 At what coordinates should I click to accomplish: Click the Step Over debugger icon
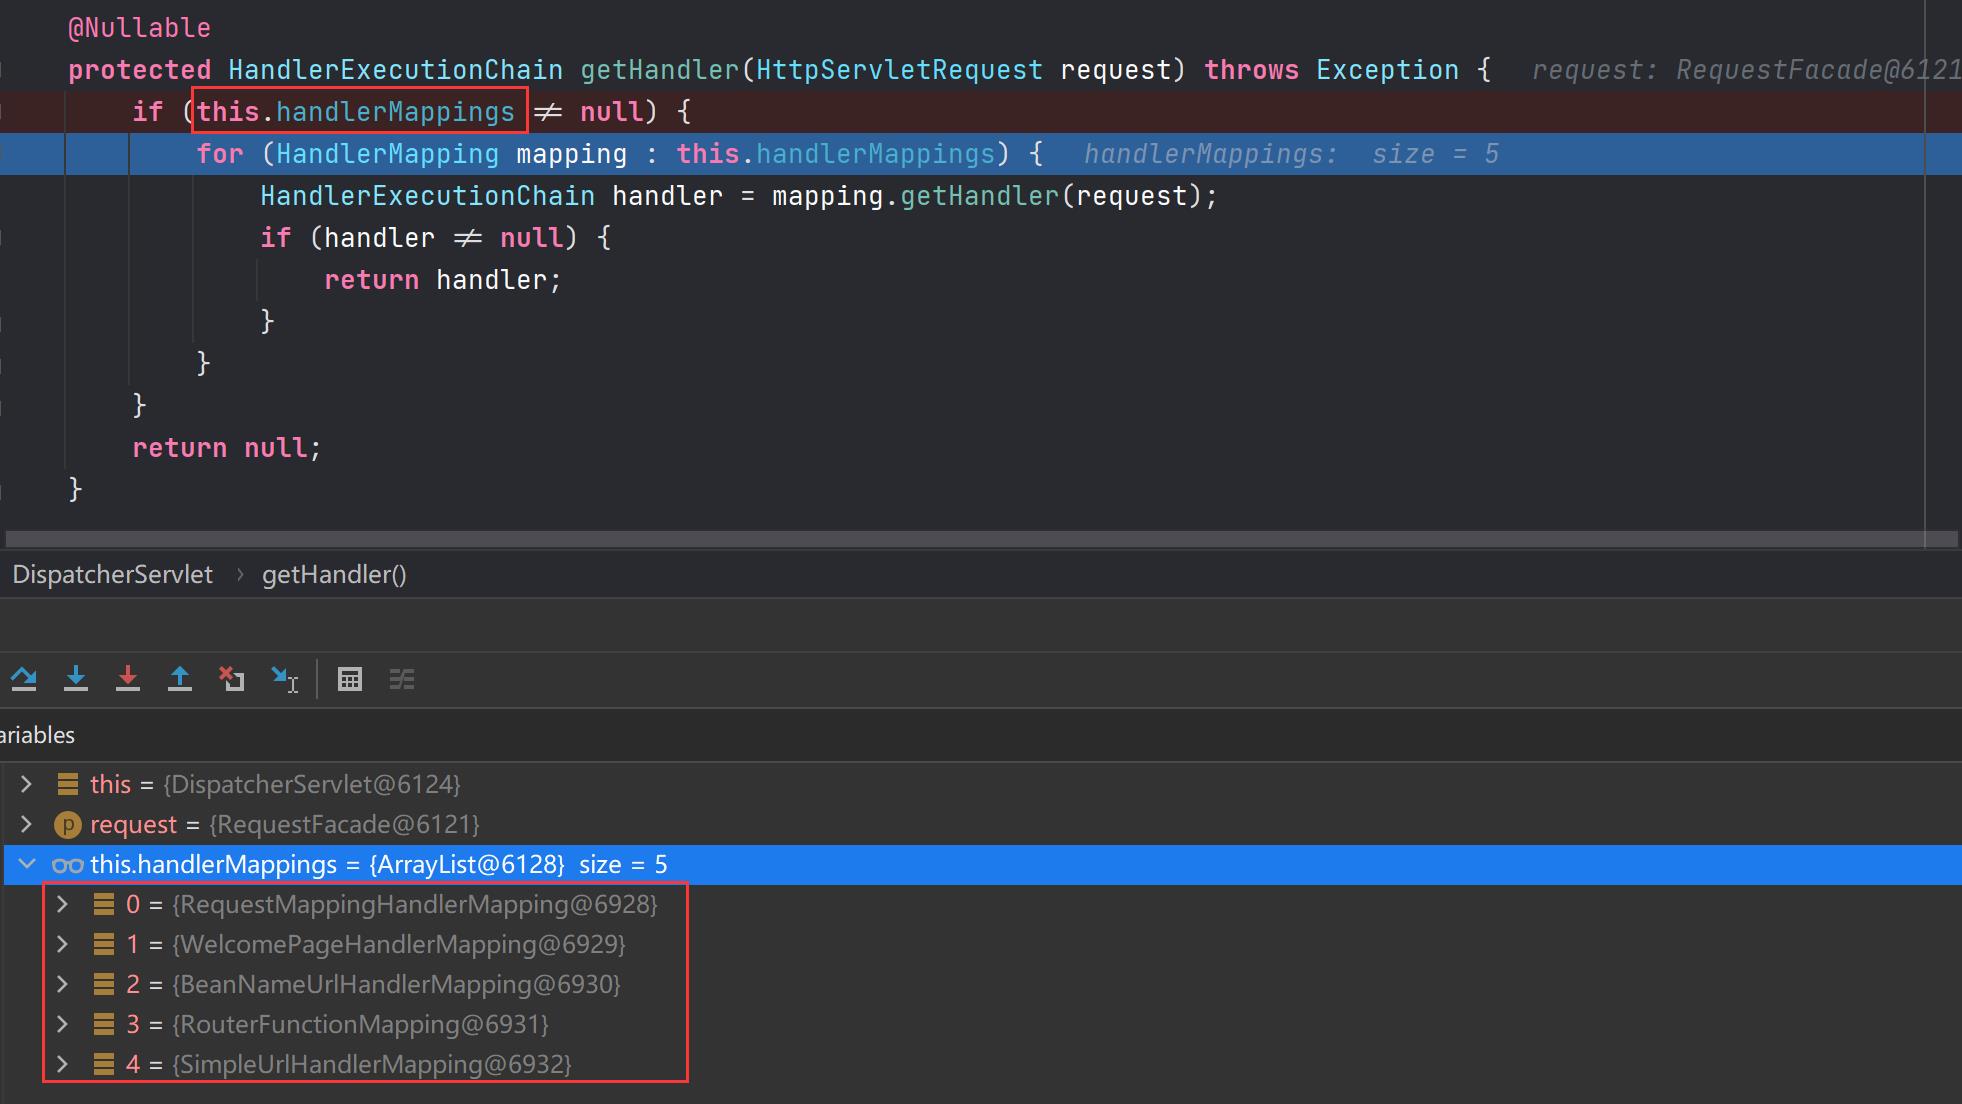pos(24,679)
